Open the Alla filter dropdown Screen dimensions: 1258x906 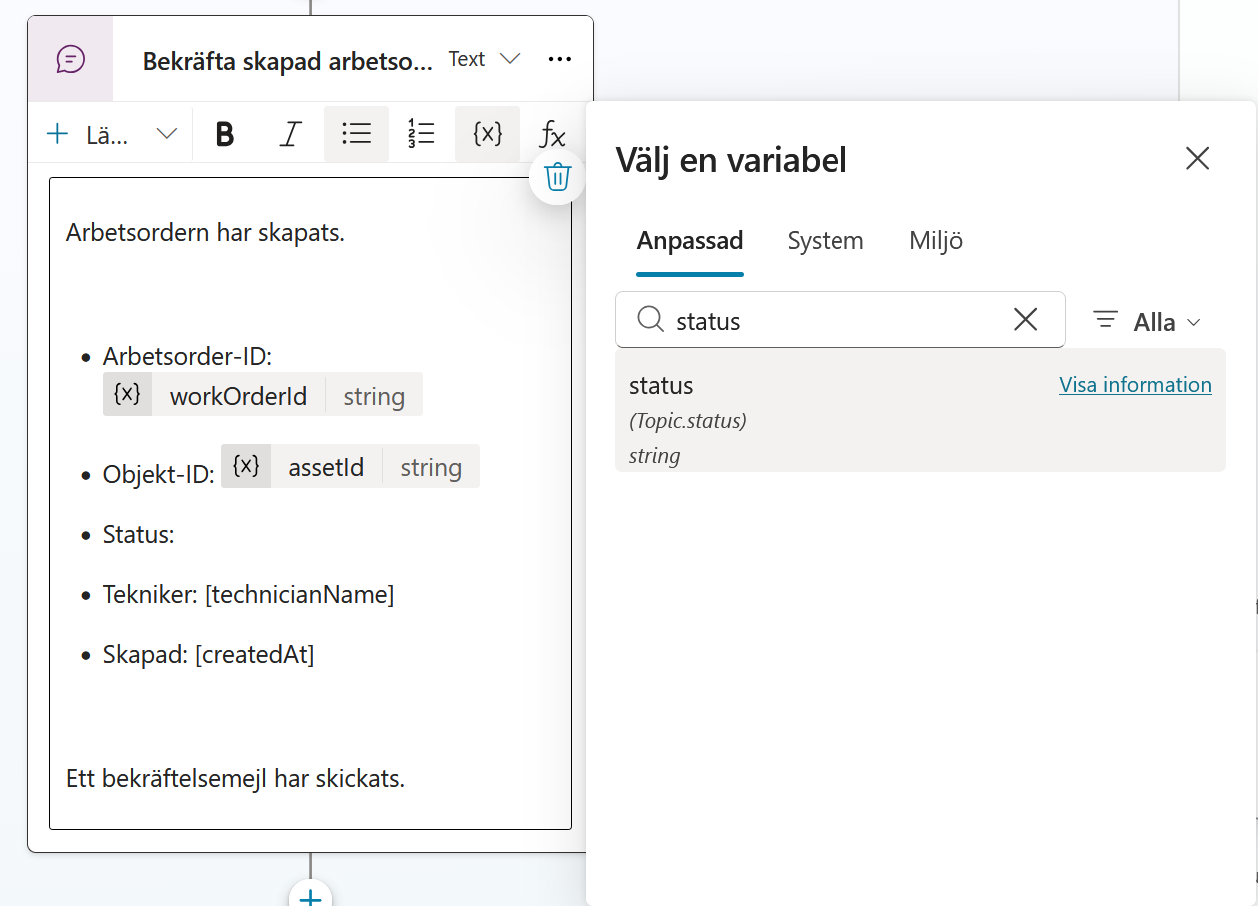pos(1146,322)
